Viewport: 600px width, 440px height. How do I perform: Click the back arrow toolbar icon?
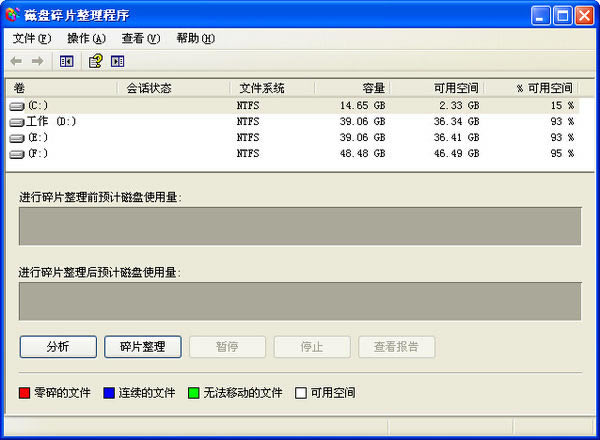[17, 61]
